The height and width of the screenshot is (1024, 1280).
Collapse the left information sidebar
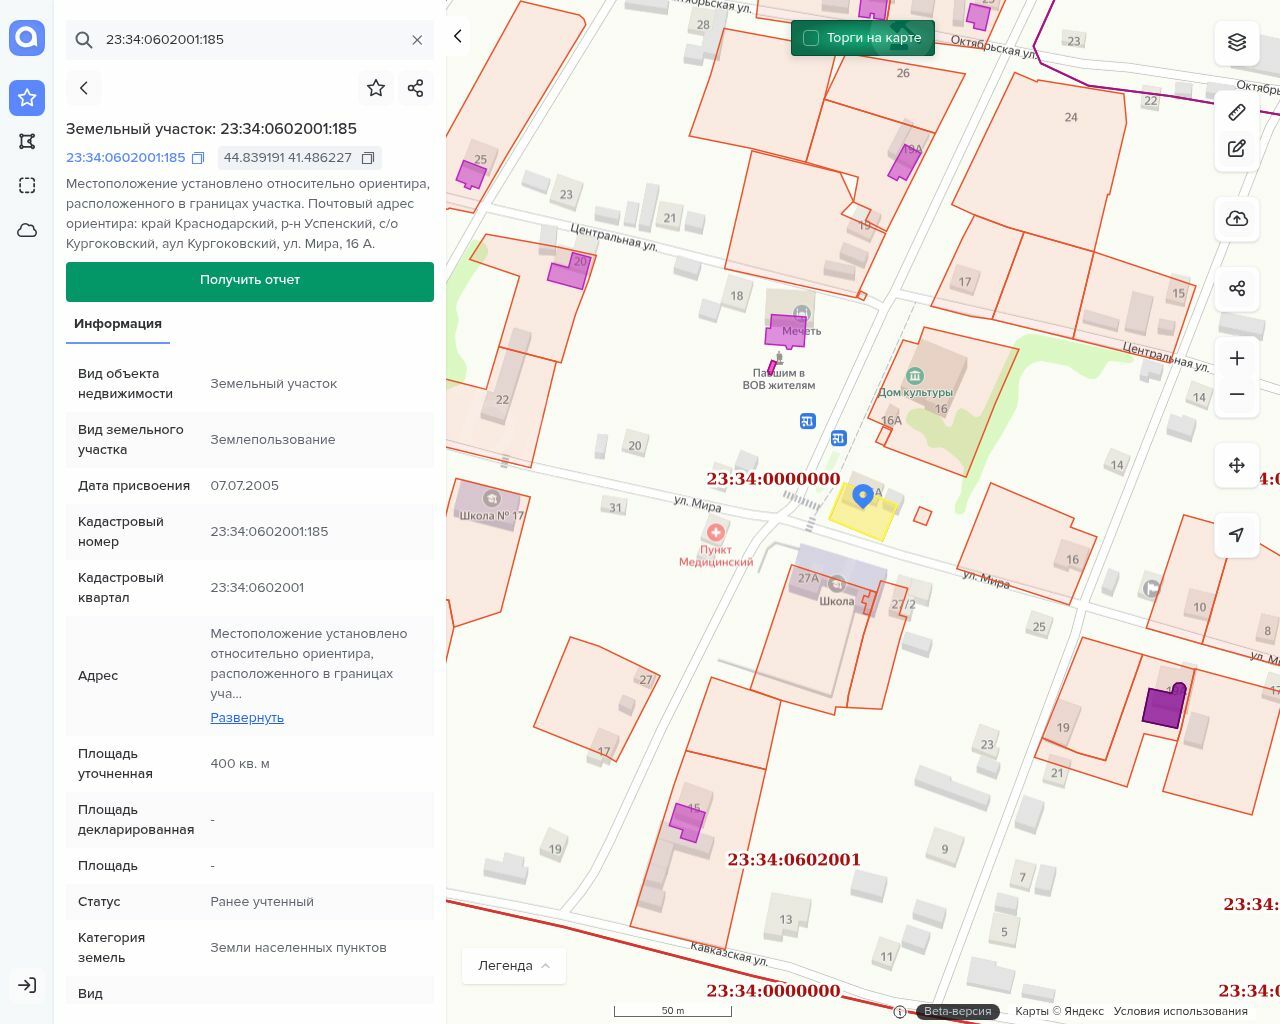458,36
